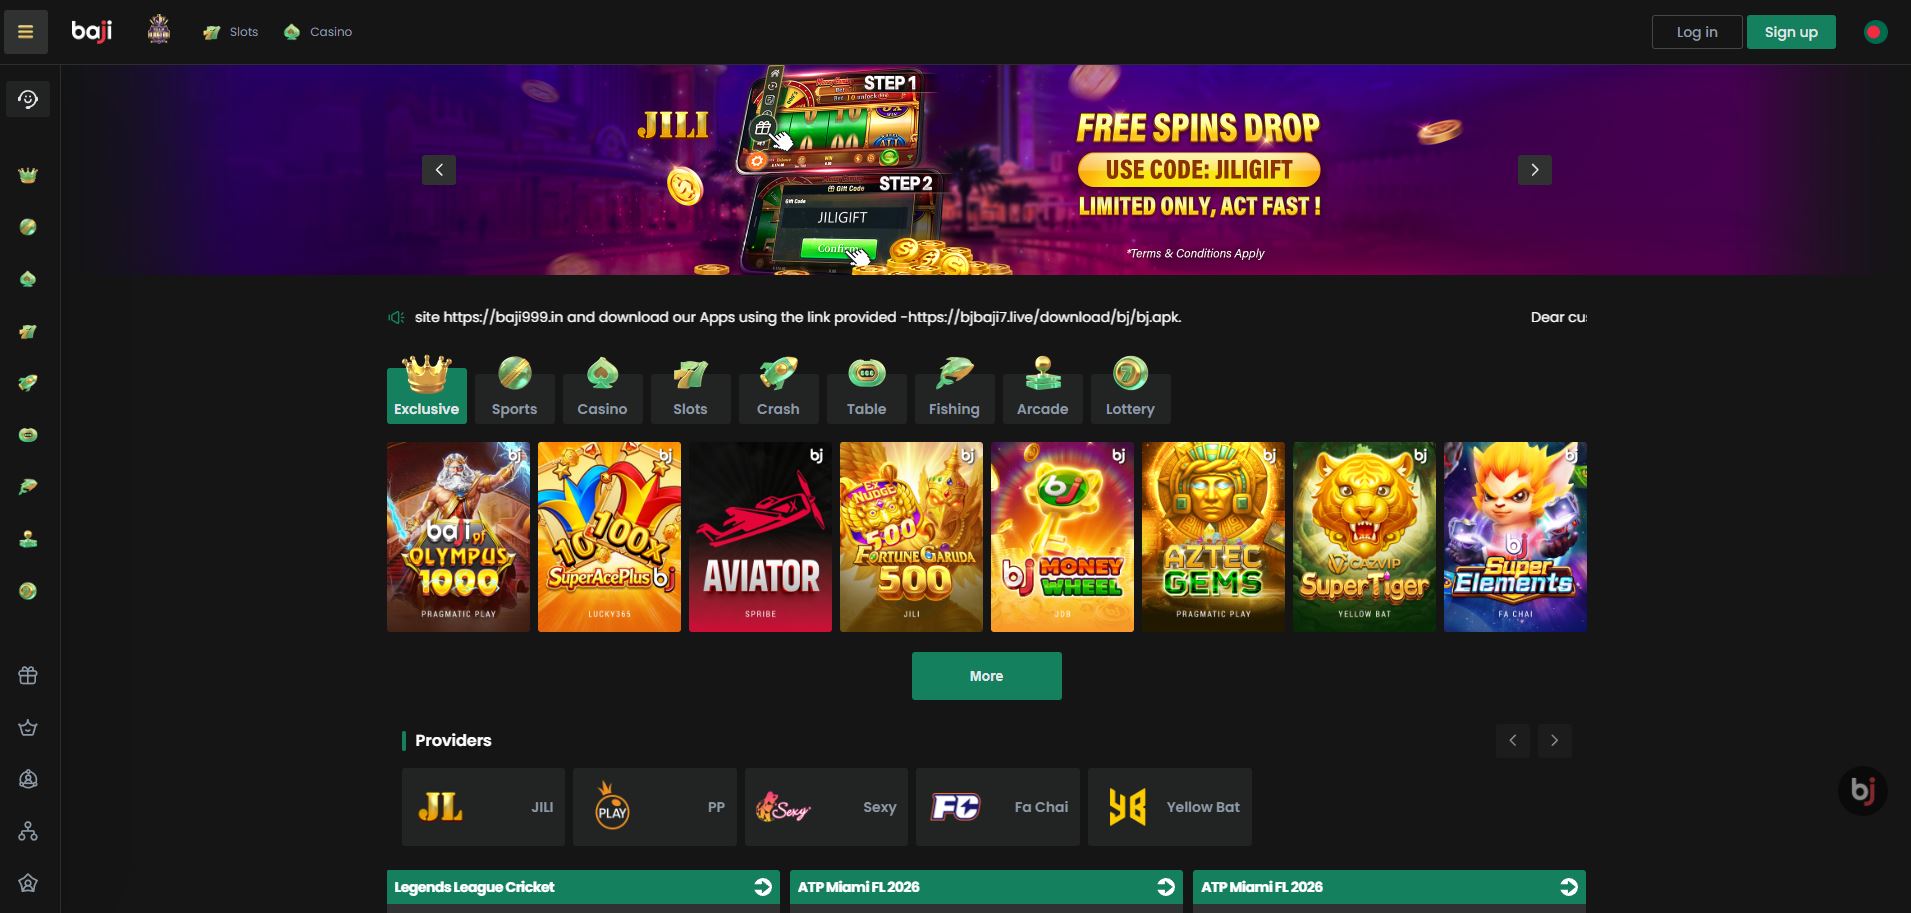Open the Lottery category tab
1911x913 pixels.
pos(1130,389)
